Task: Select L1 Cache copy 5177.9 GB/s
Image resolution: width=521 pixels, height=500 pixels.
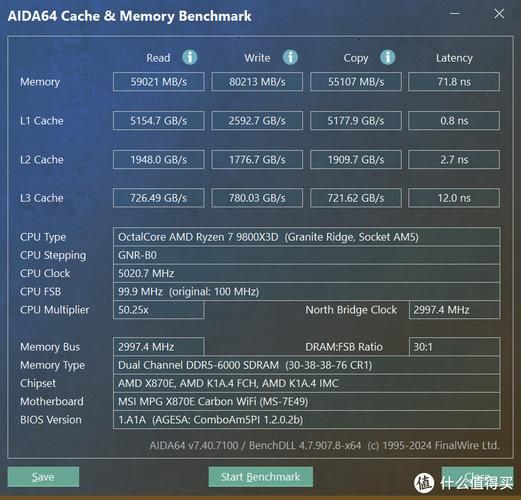Action: pyautogui.click(x=356, y=120)
